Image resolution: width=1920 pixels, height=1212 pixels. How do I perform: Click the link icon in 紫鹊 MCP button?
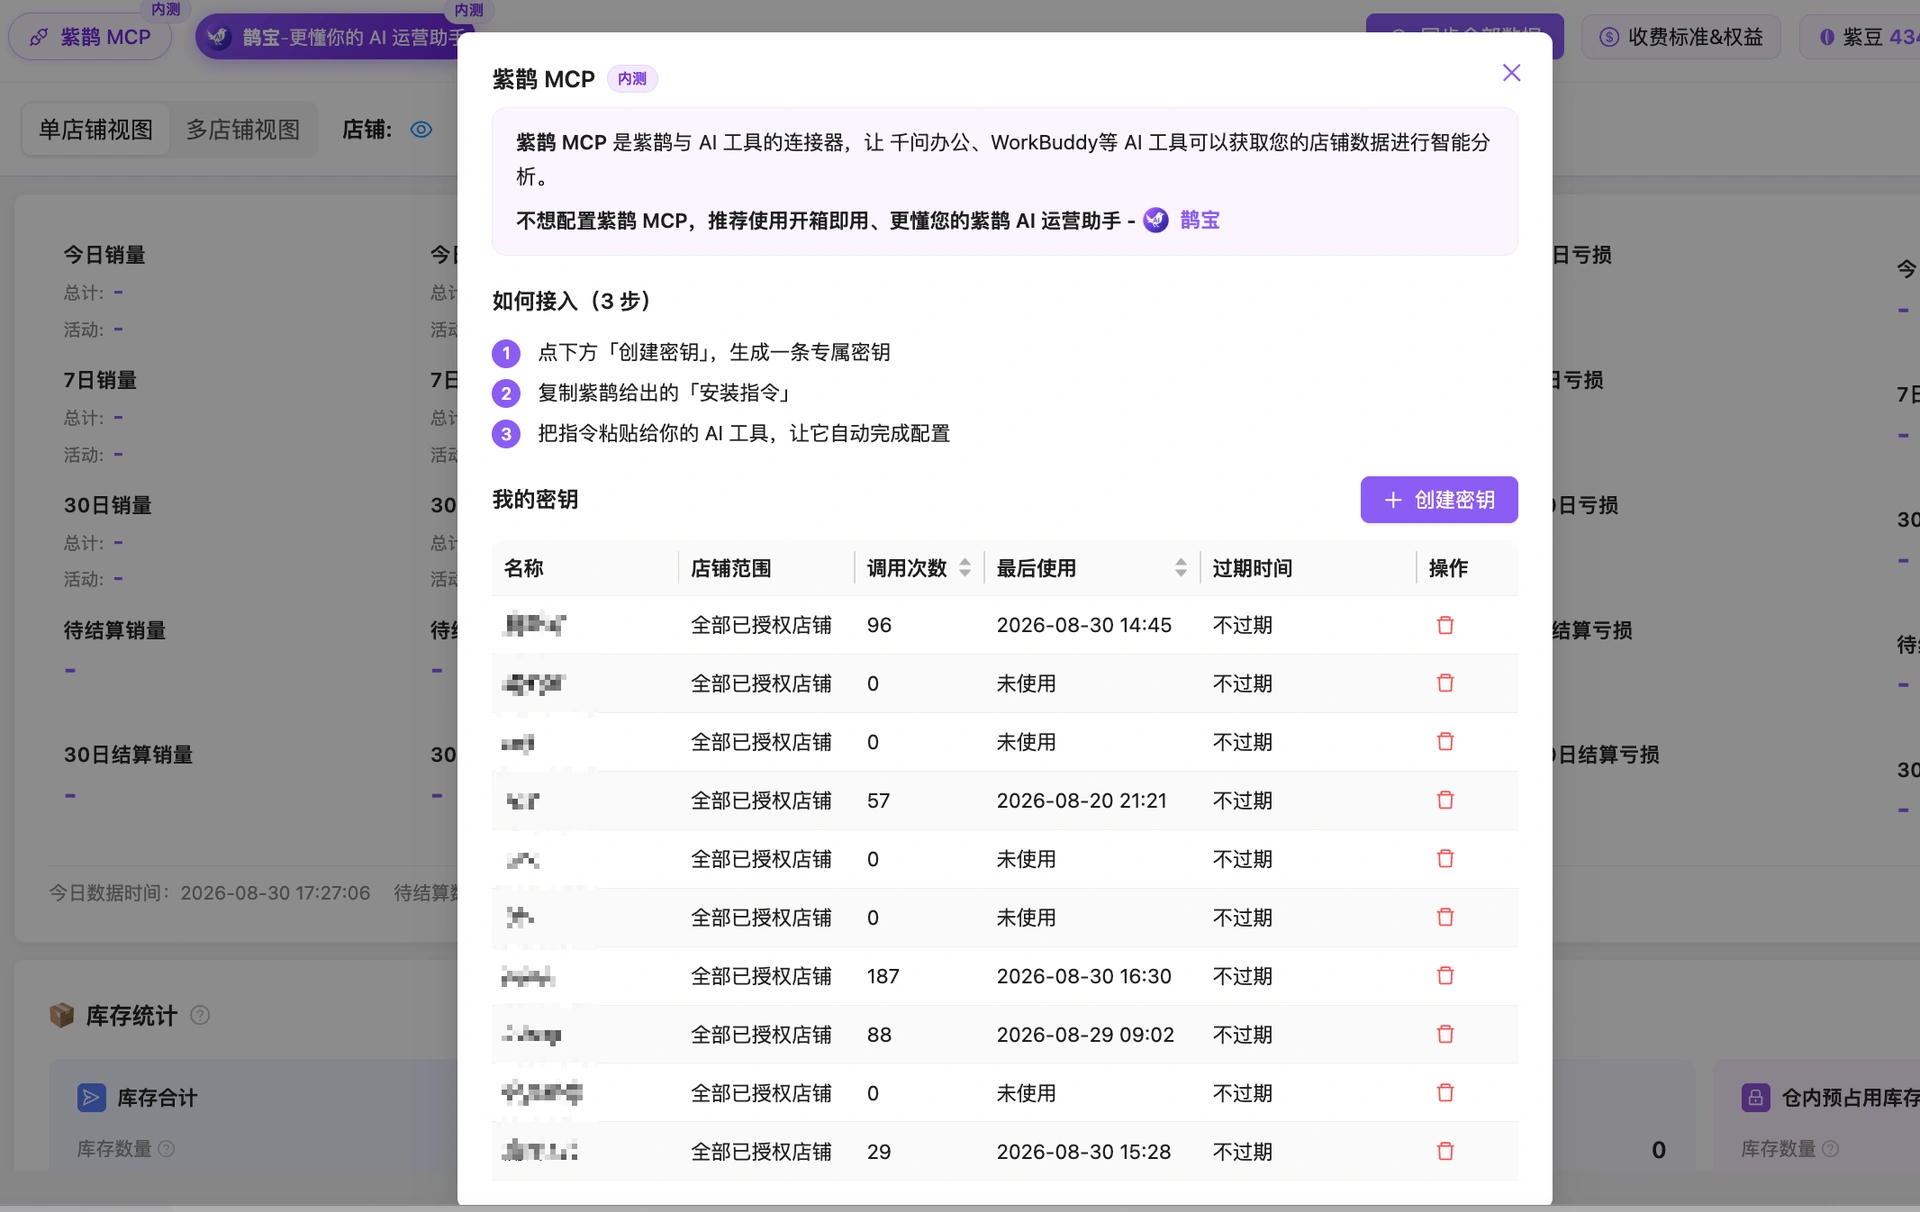[x=39, y=37]
